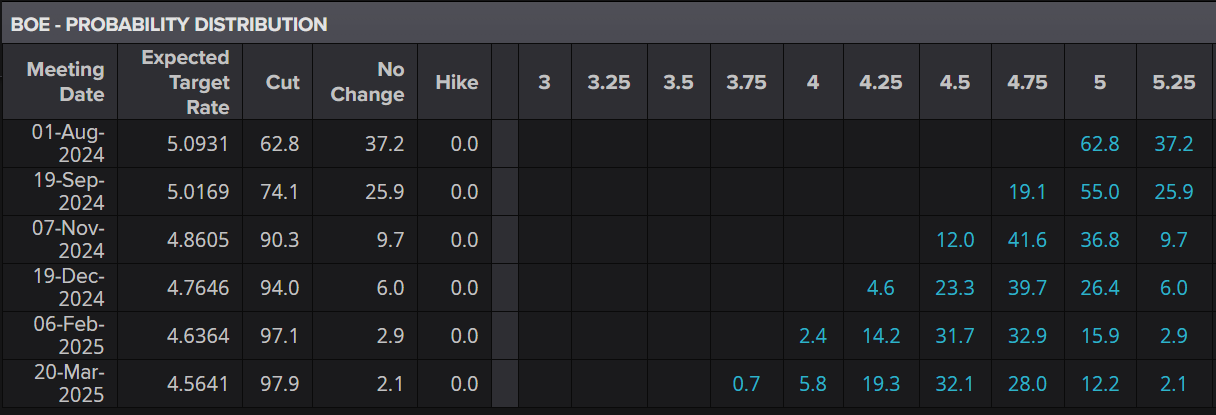Select the 01-Aug-2024 meeting date row

click(68, 144)
